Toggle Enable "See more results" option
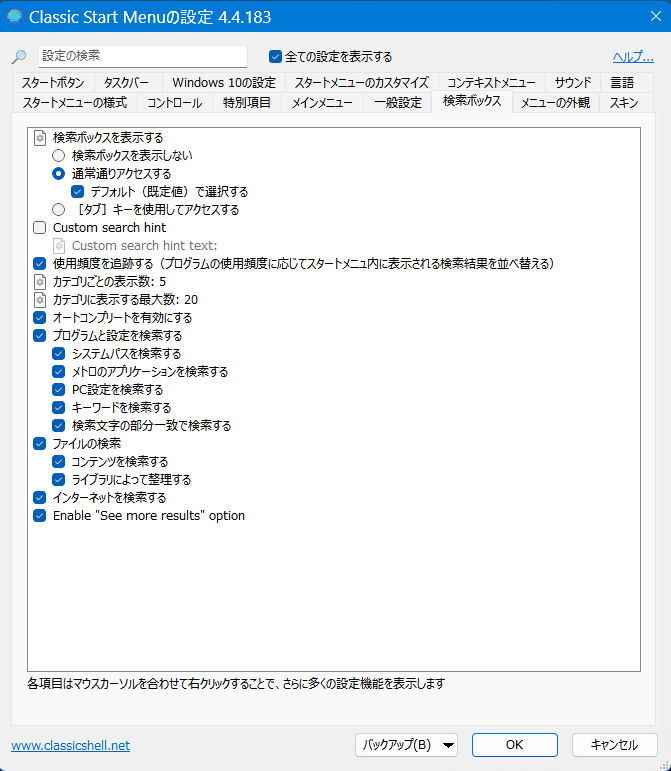Image resolution: width=671 pixels, height=771 pixels. pyautogui.click(x=40, y=516)
